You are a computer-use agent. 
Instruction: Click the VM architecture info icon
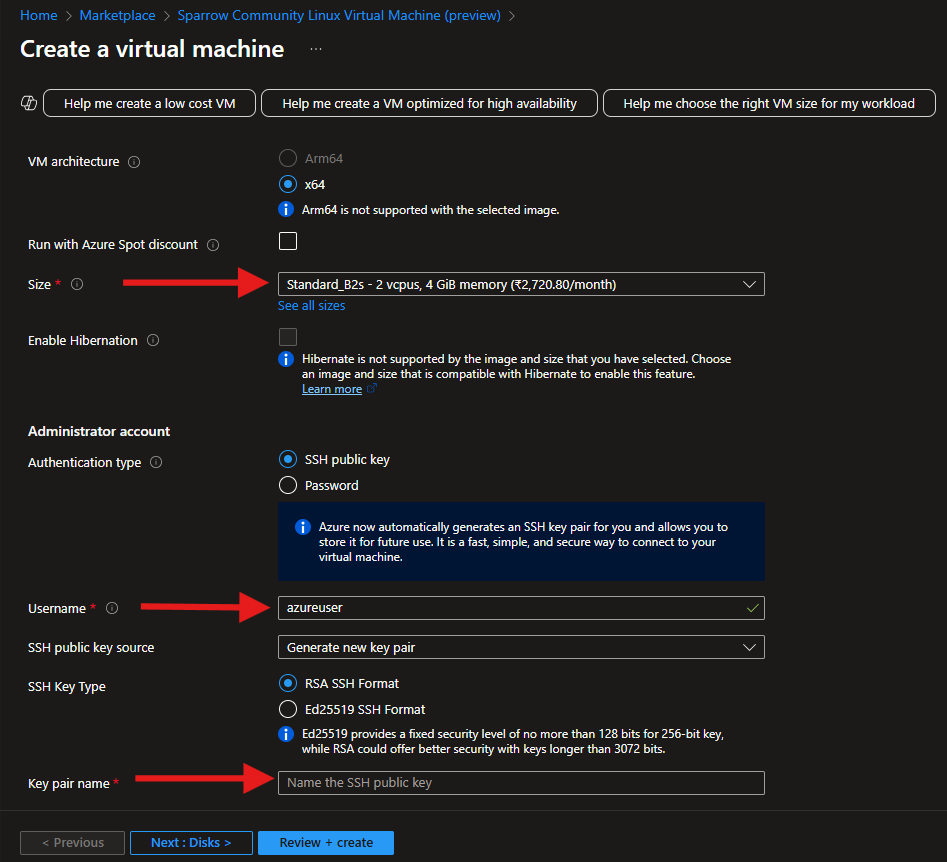pos(135,161)
